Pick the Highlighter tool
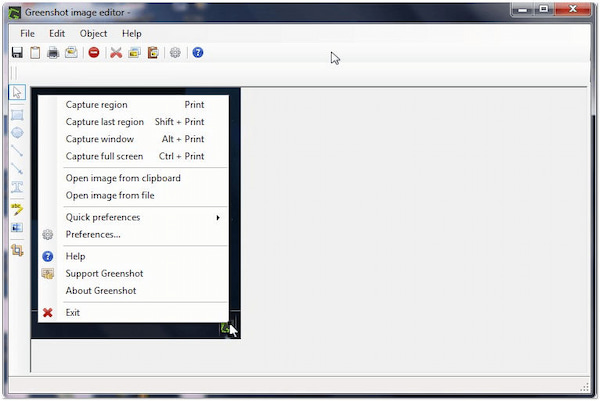The width and height of the screenshot is (600, 401). tap(17, 209)
